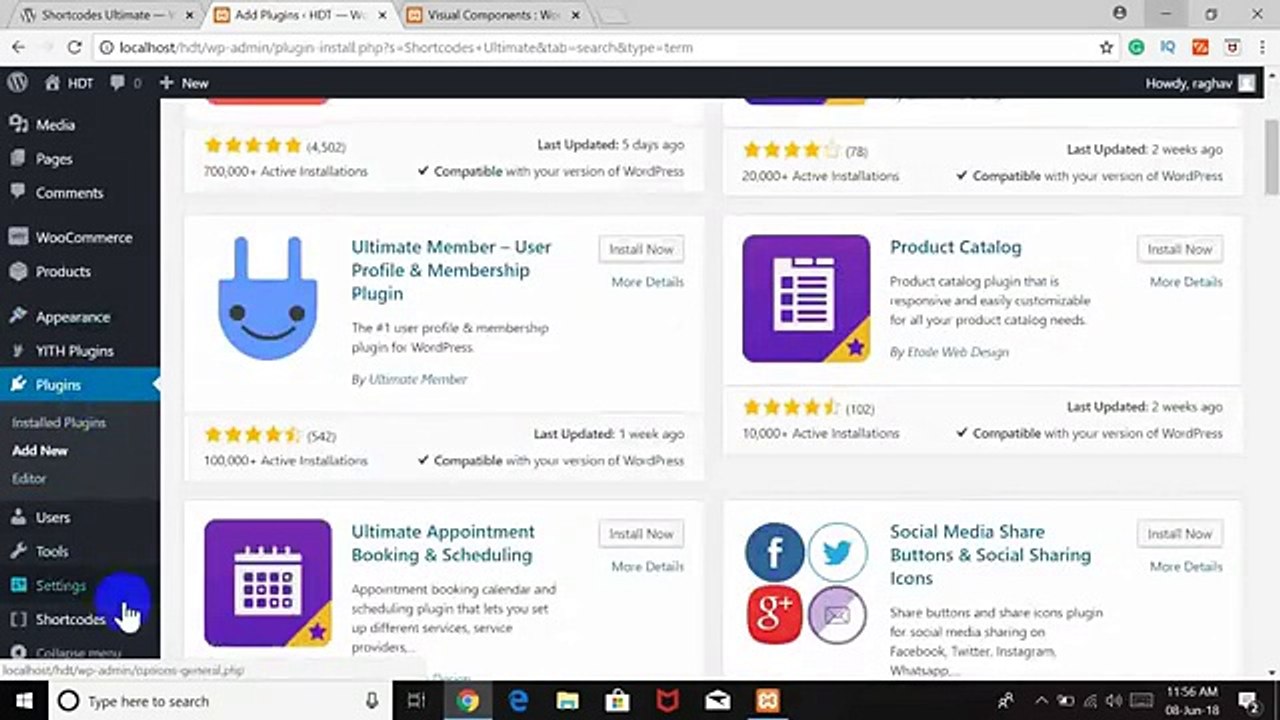Click the social sharing icons thumbnail
This screenshot has width=1280, height=720.
tap(806, 582)
